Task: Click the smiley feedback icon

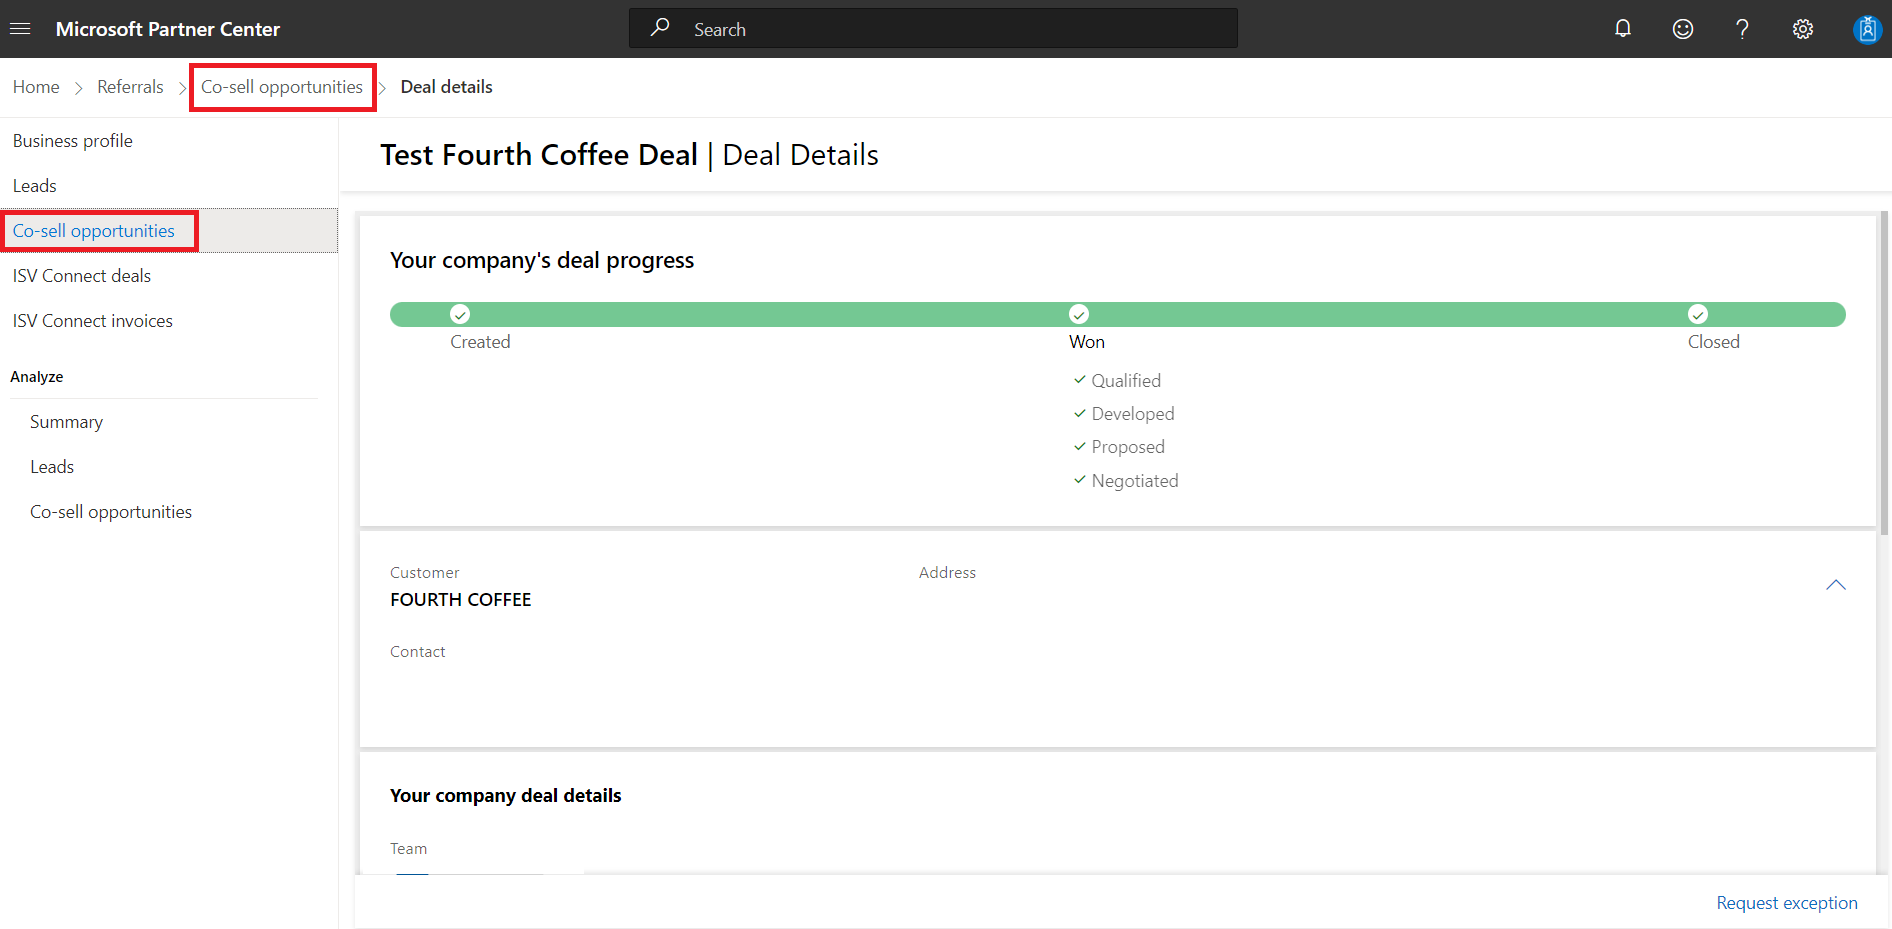Action: click(x=1683, y=29)
